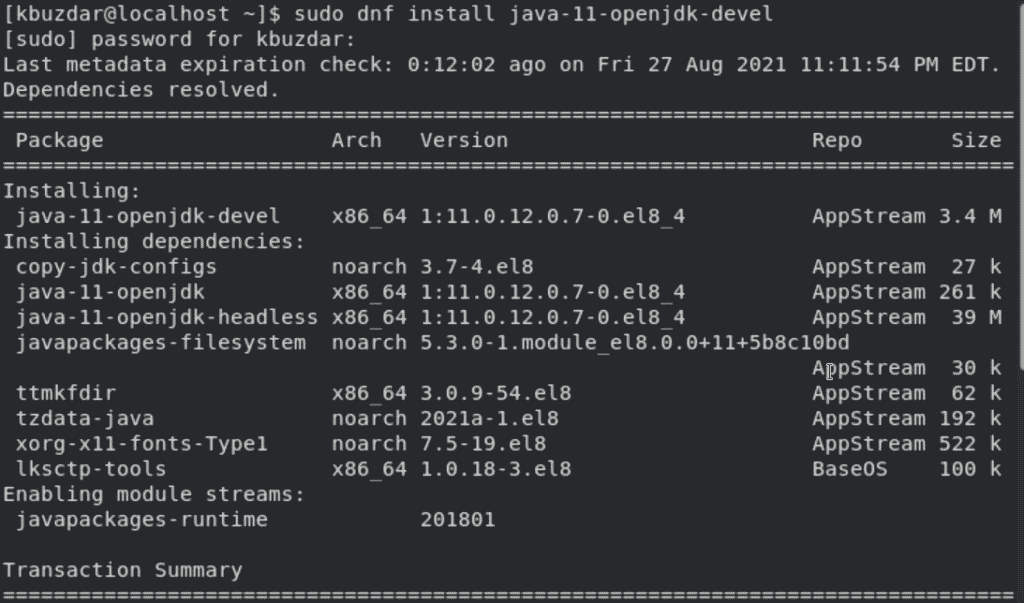The image size is (1024, 603).
Task: Click the javapackages-runtime module stream name
Action: click(141, 520)
